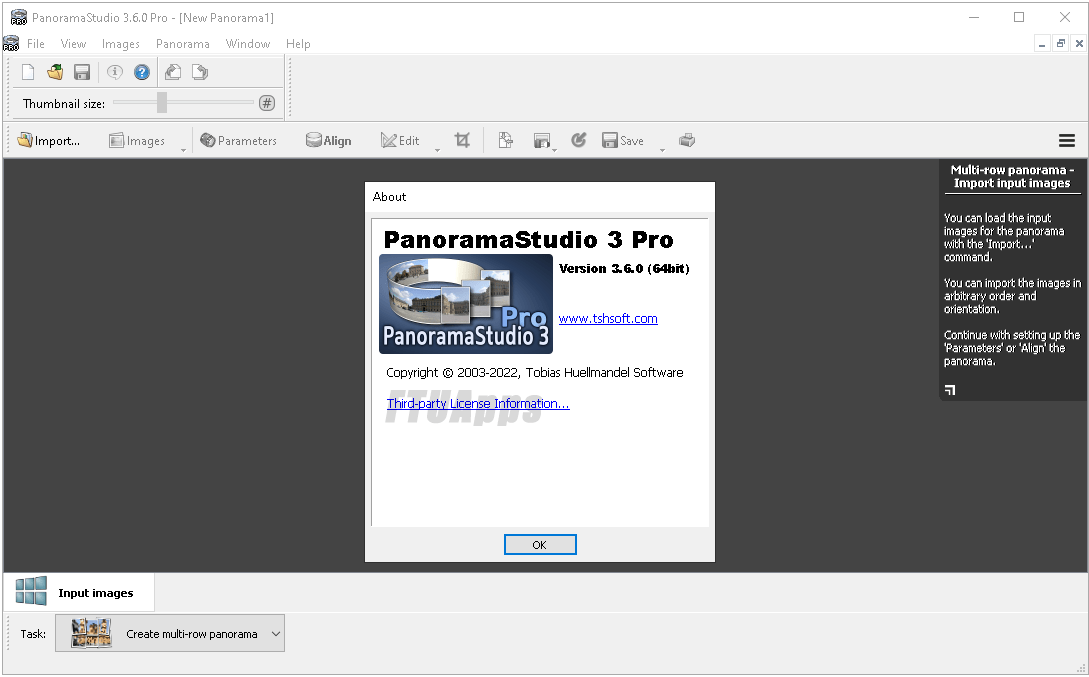Click the Save button in main toolbar

point(623,140)
